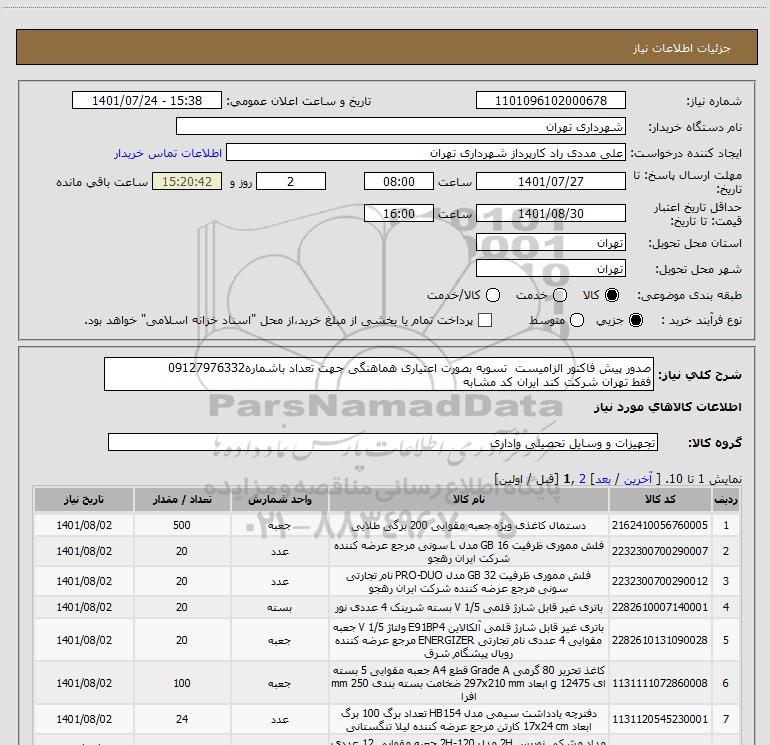
Task: Select the متوسط purchase type radio
Action: coord(577,320)
